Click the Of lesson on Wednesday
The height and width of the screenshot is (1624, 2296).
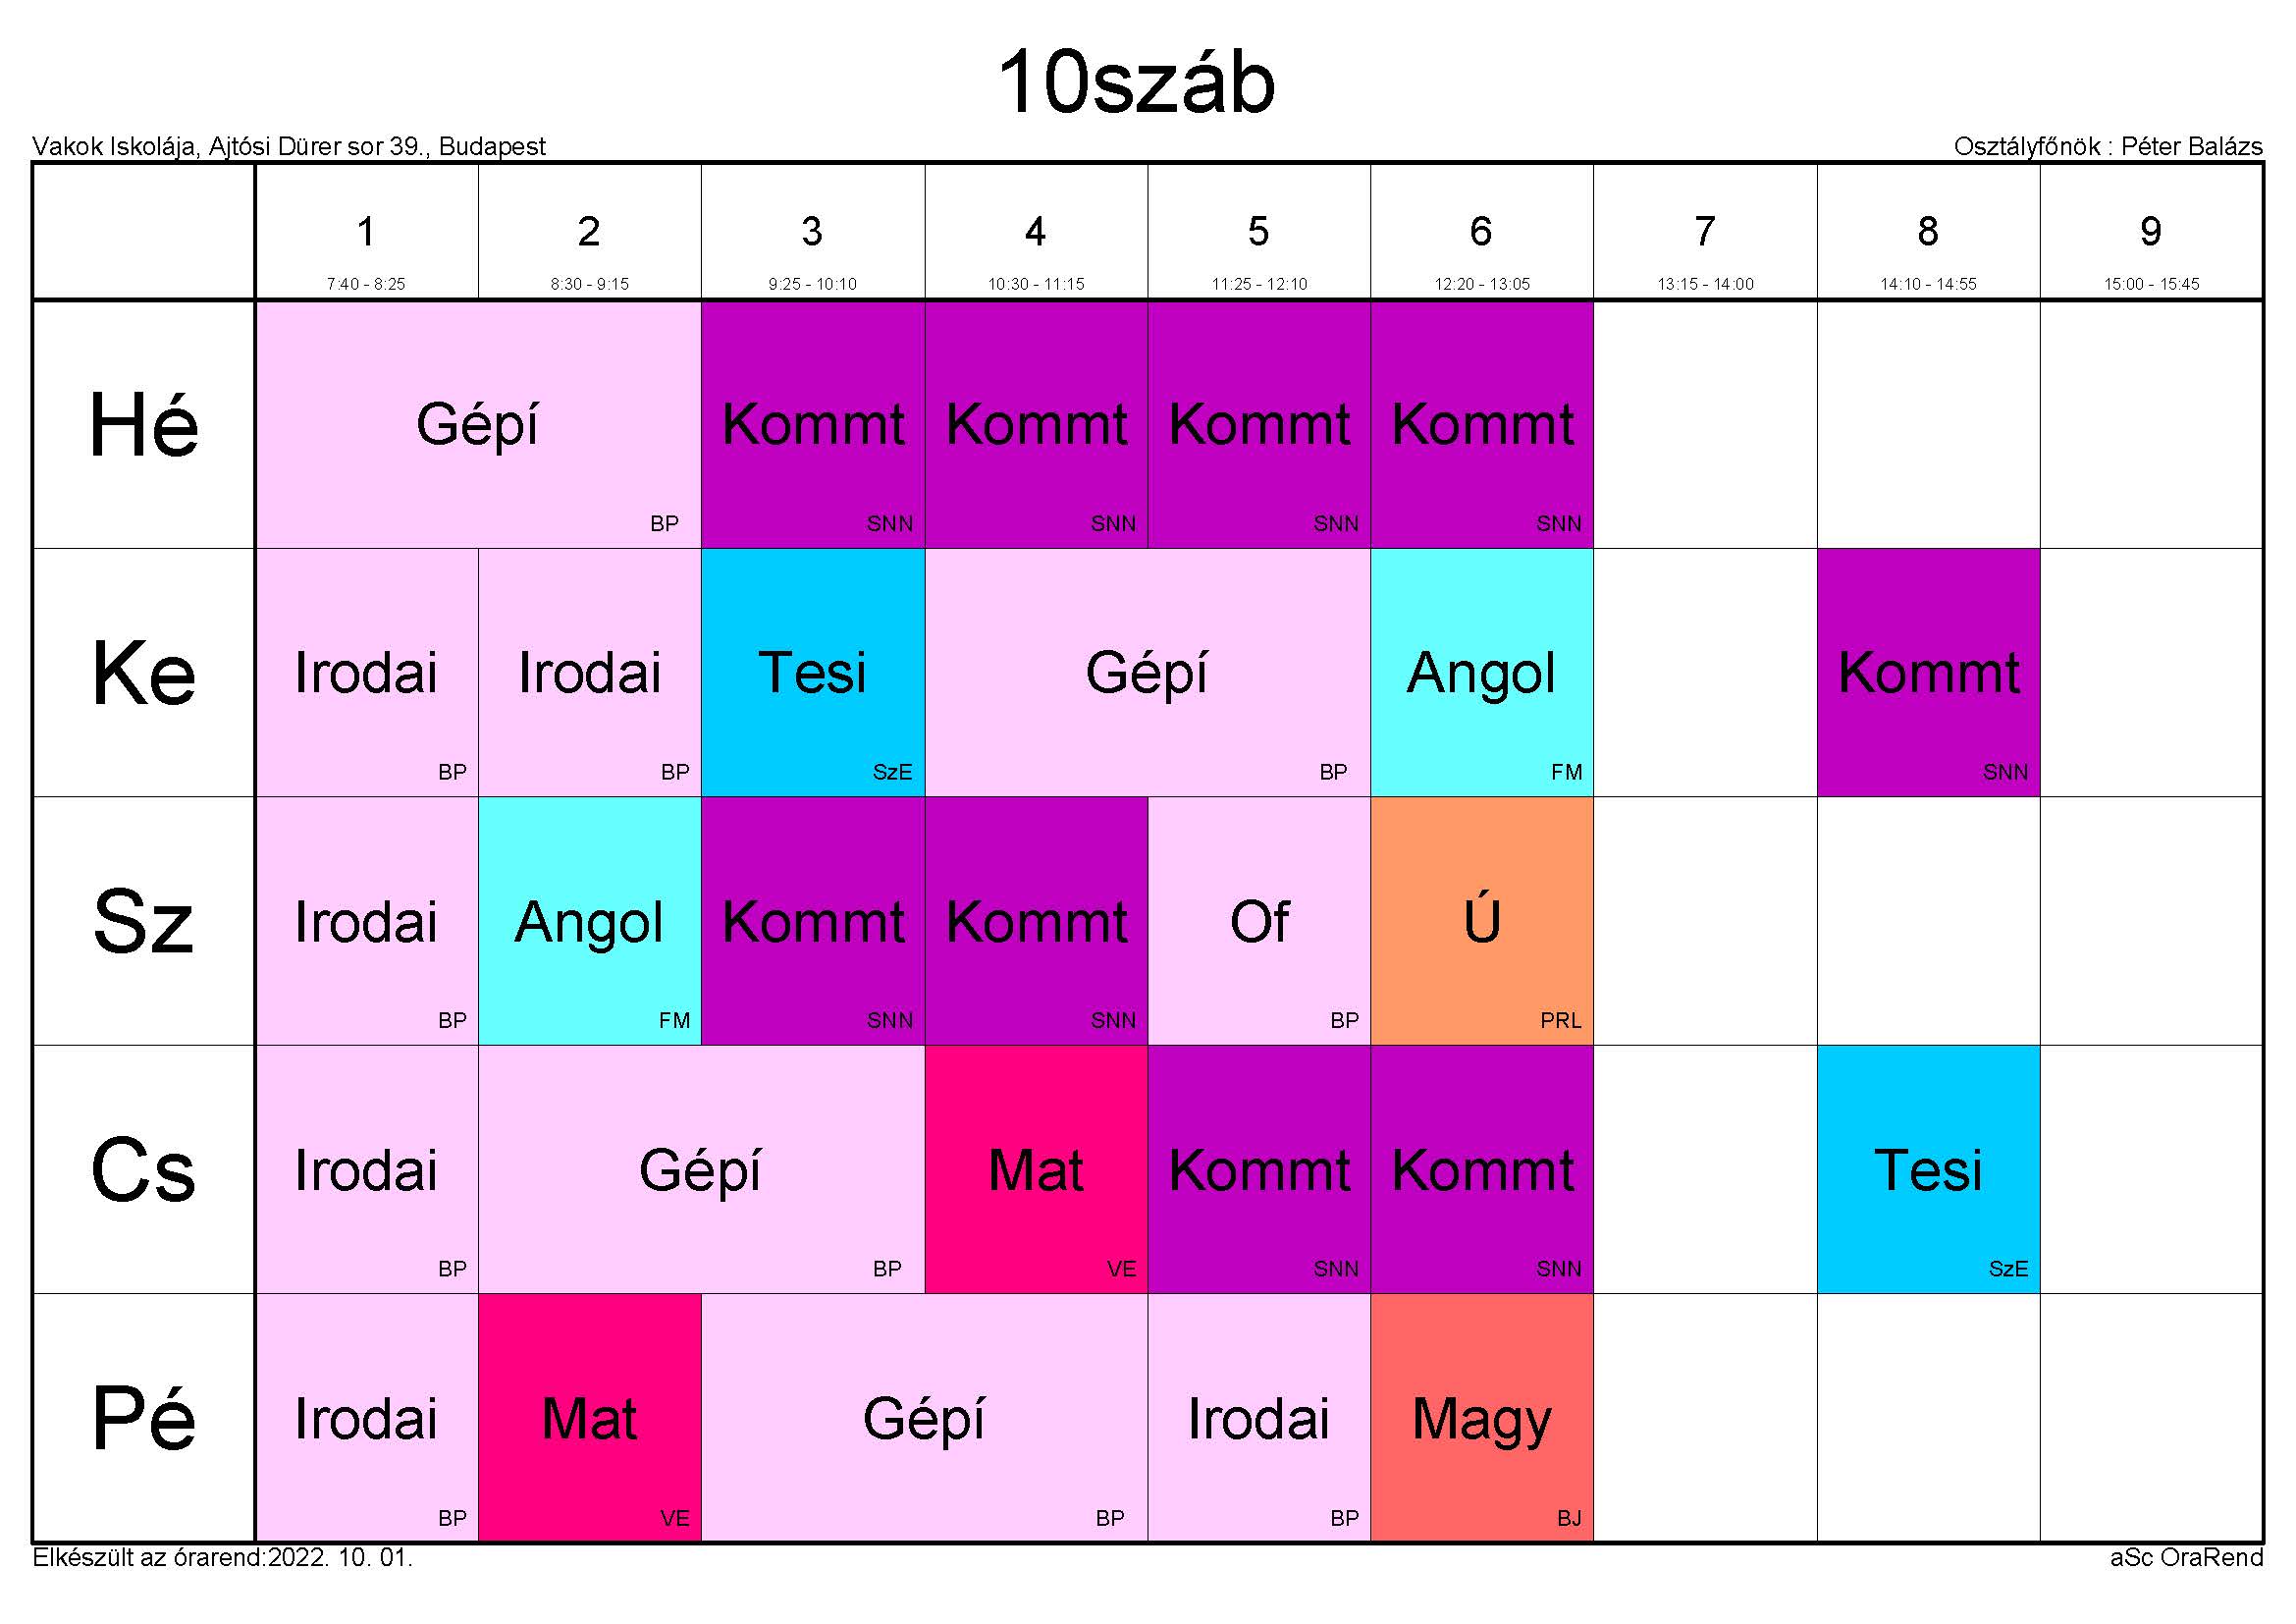coord(1258,921)
